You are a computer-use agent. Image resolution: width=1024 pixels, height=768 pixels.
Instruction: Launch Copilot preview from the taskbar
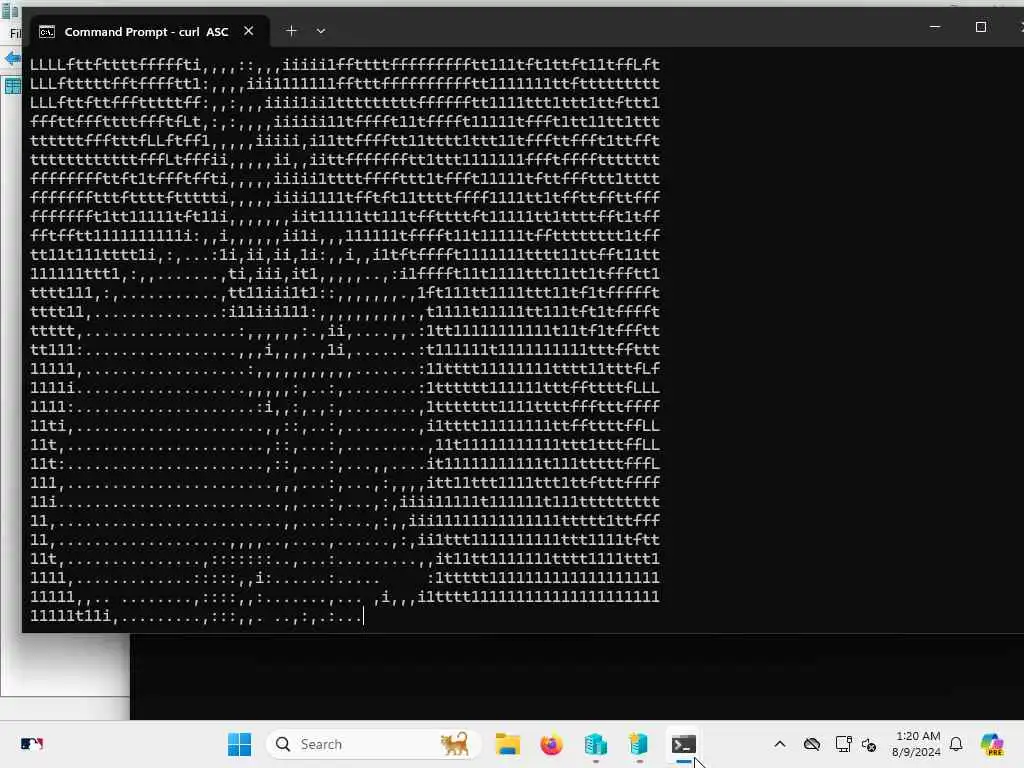pos(992,744)
